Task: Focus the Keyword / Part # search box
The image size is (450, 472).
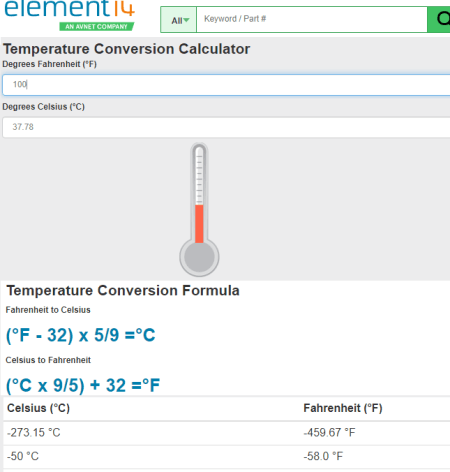Action: [x=312, y=19]
